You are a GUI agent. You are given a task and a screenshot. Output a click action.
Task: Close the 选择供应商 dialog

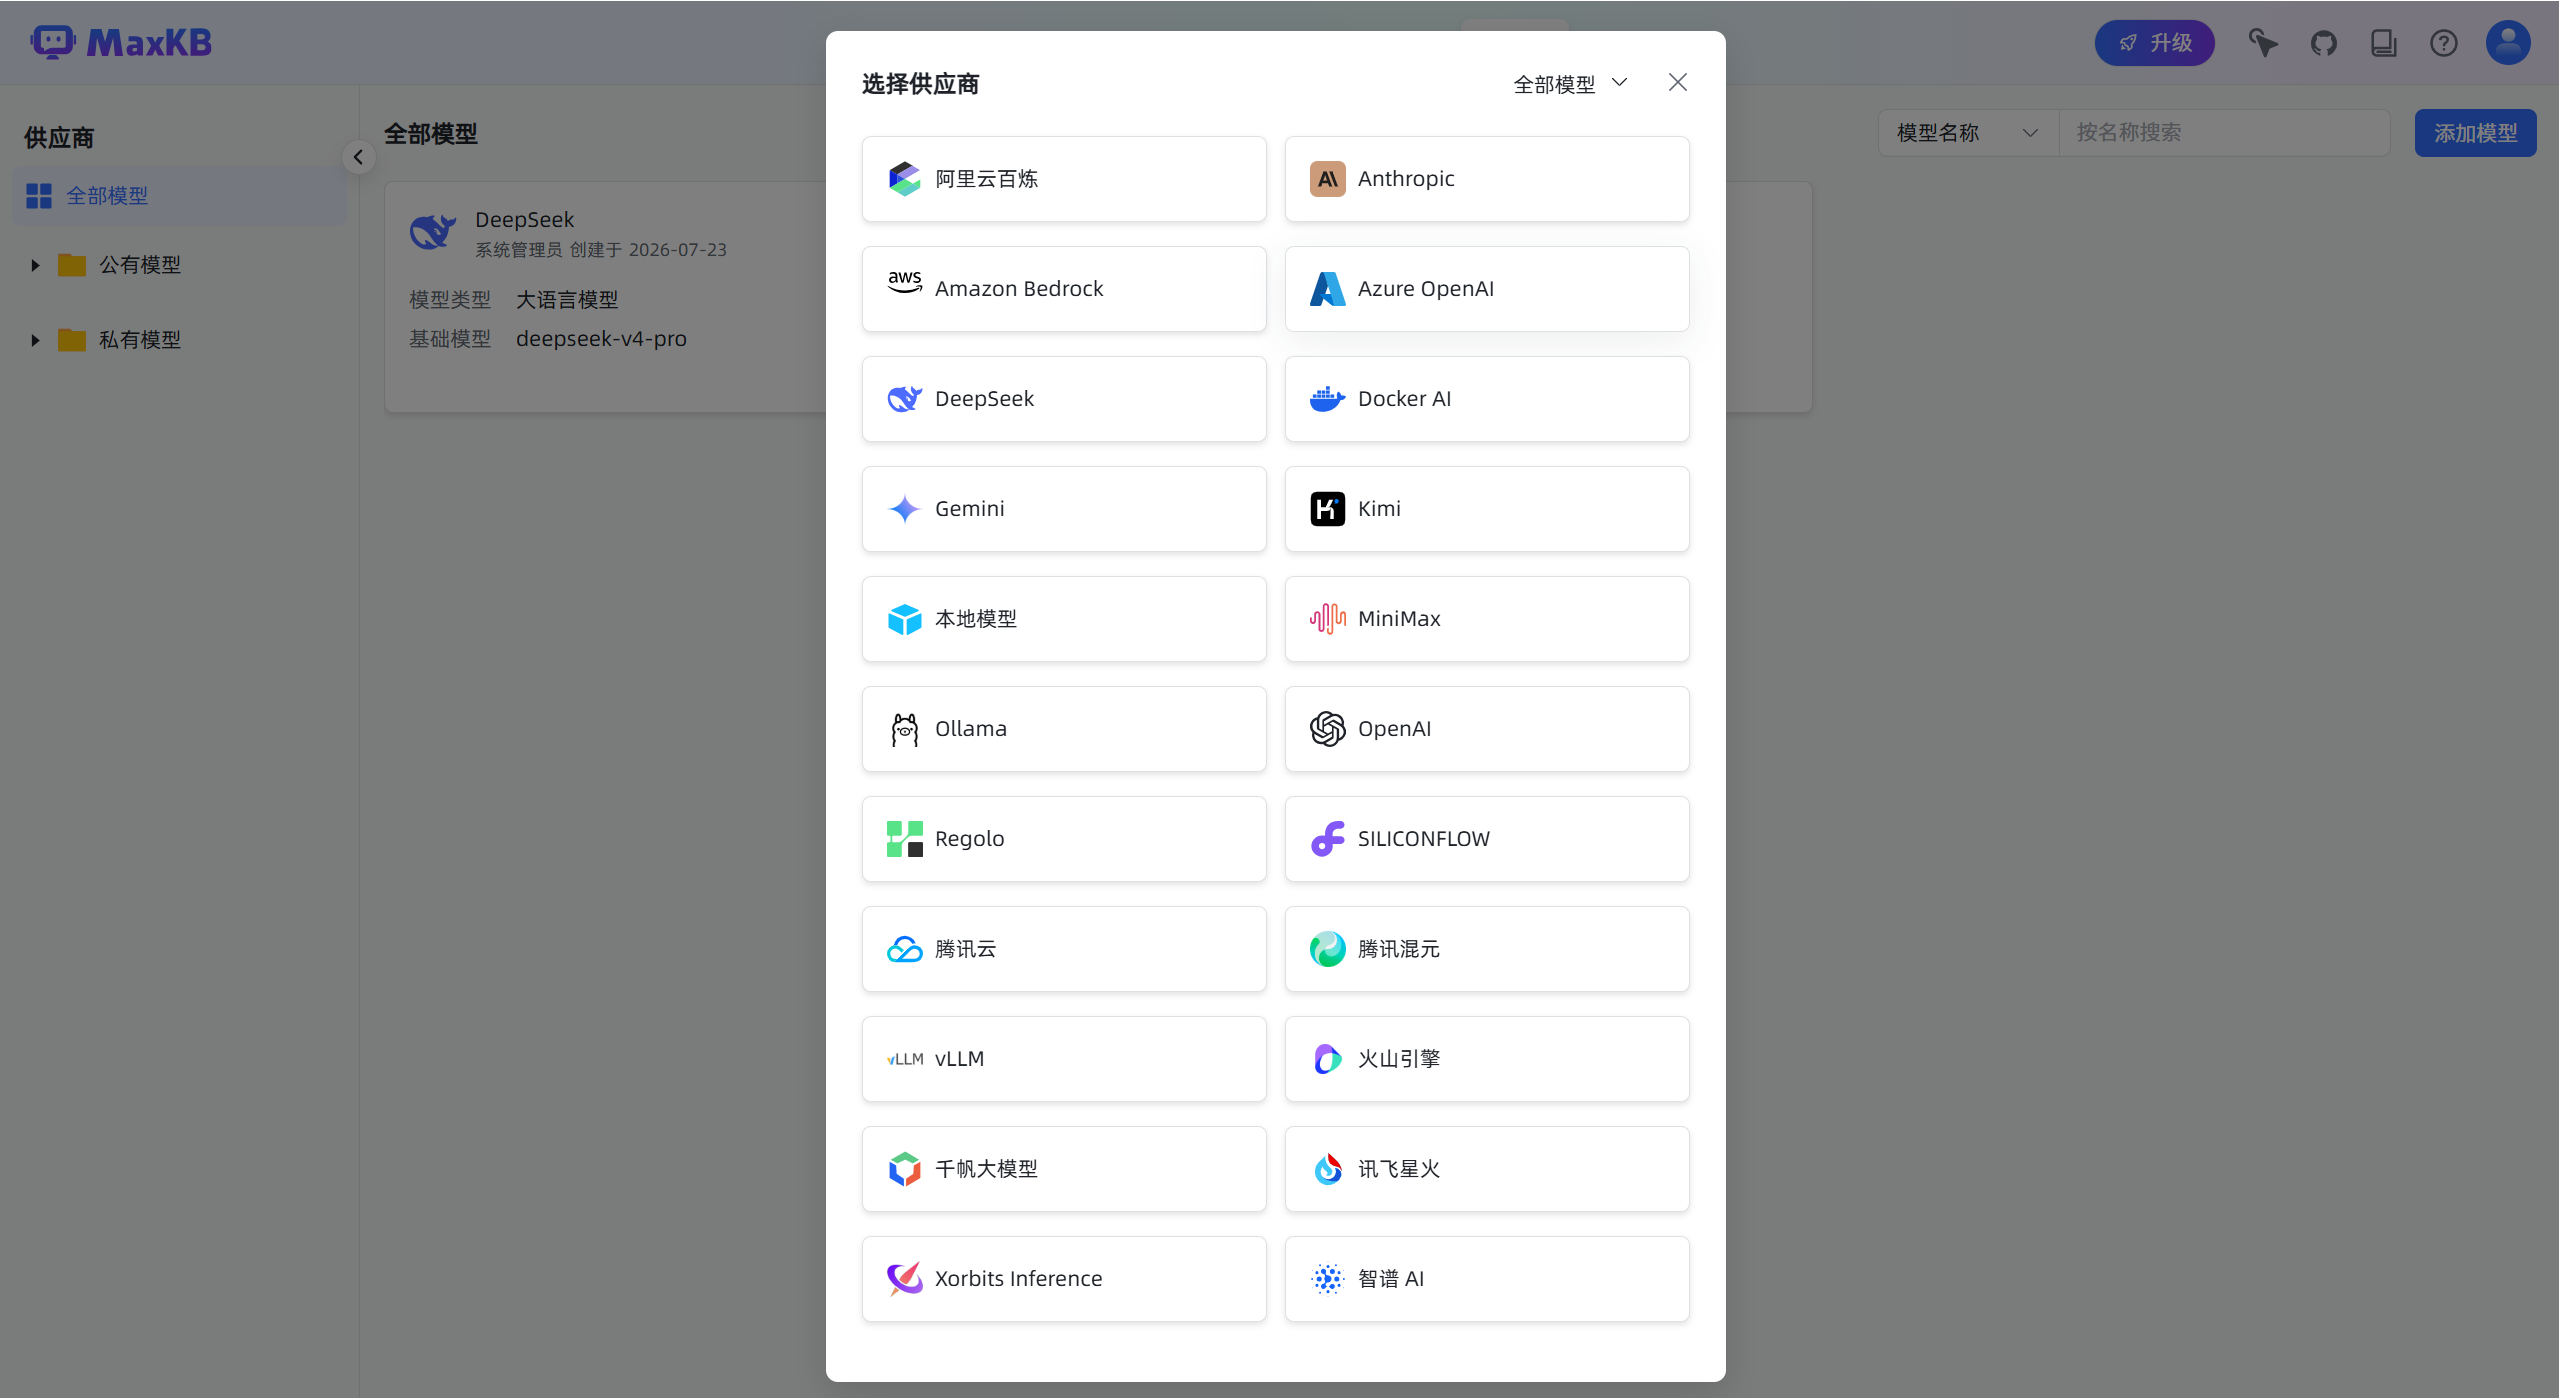[x=1677, y=83]
